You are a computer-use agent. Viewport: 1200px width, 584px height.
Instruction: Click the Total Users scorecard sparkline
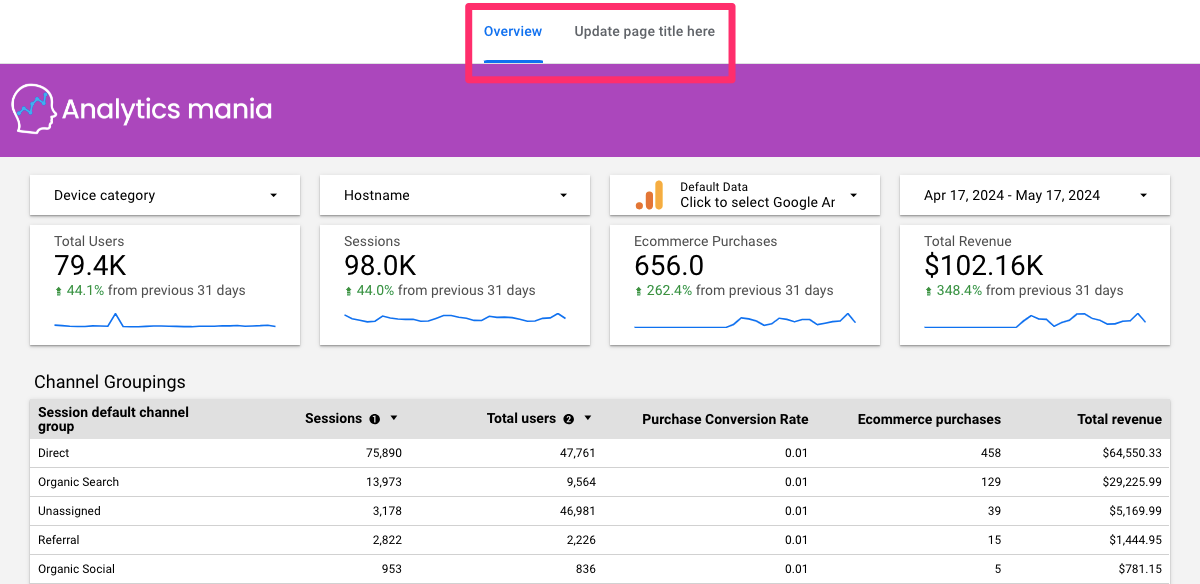(165, 323)
